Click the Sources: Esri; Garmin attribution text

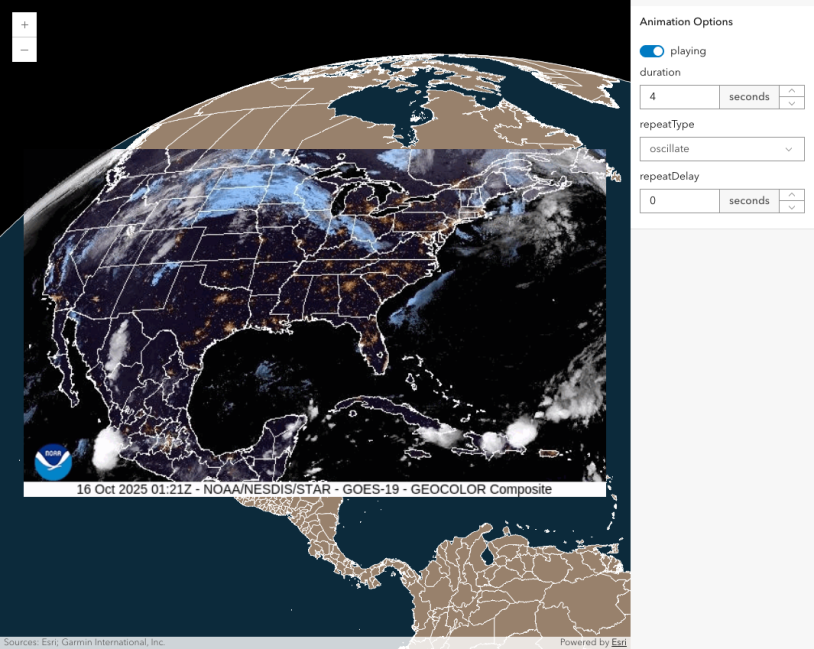(x=83, y=642)
